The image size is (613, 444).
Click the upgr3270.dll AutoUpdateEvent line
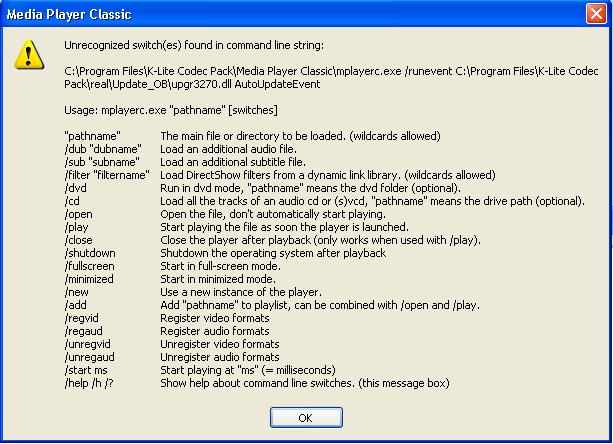(192, 84)
